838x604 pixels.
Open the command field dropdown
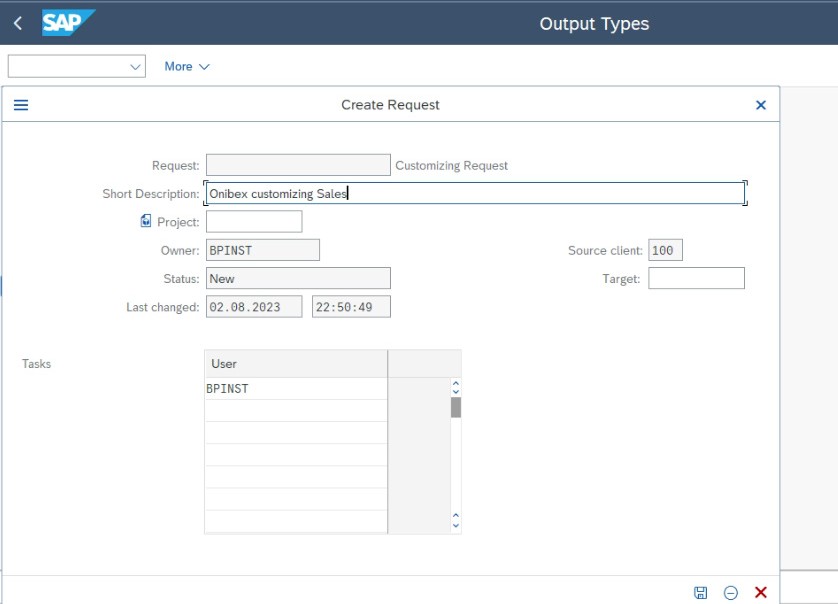click(x=135, y=67)
